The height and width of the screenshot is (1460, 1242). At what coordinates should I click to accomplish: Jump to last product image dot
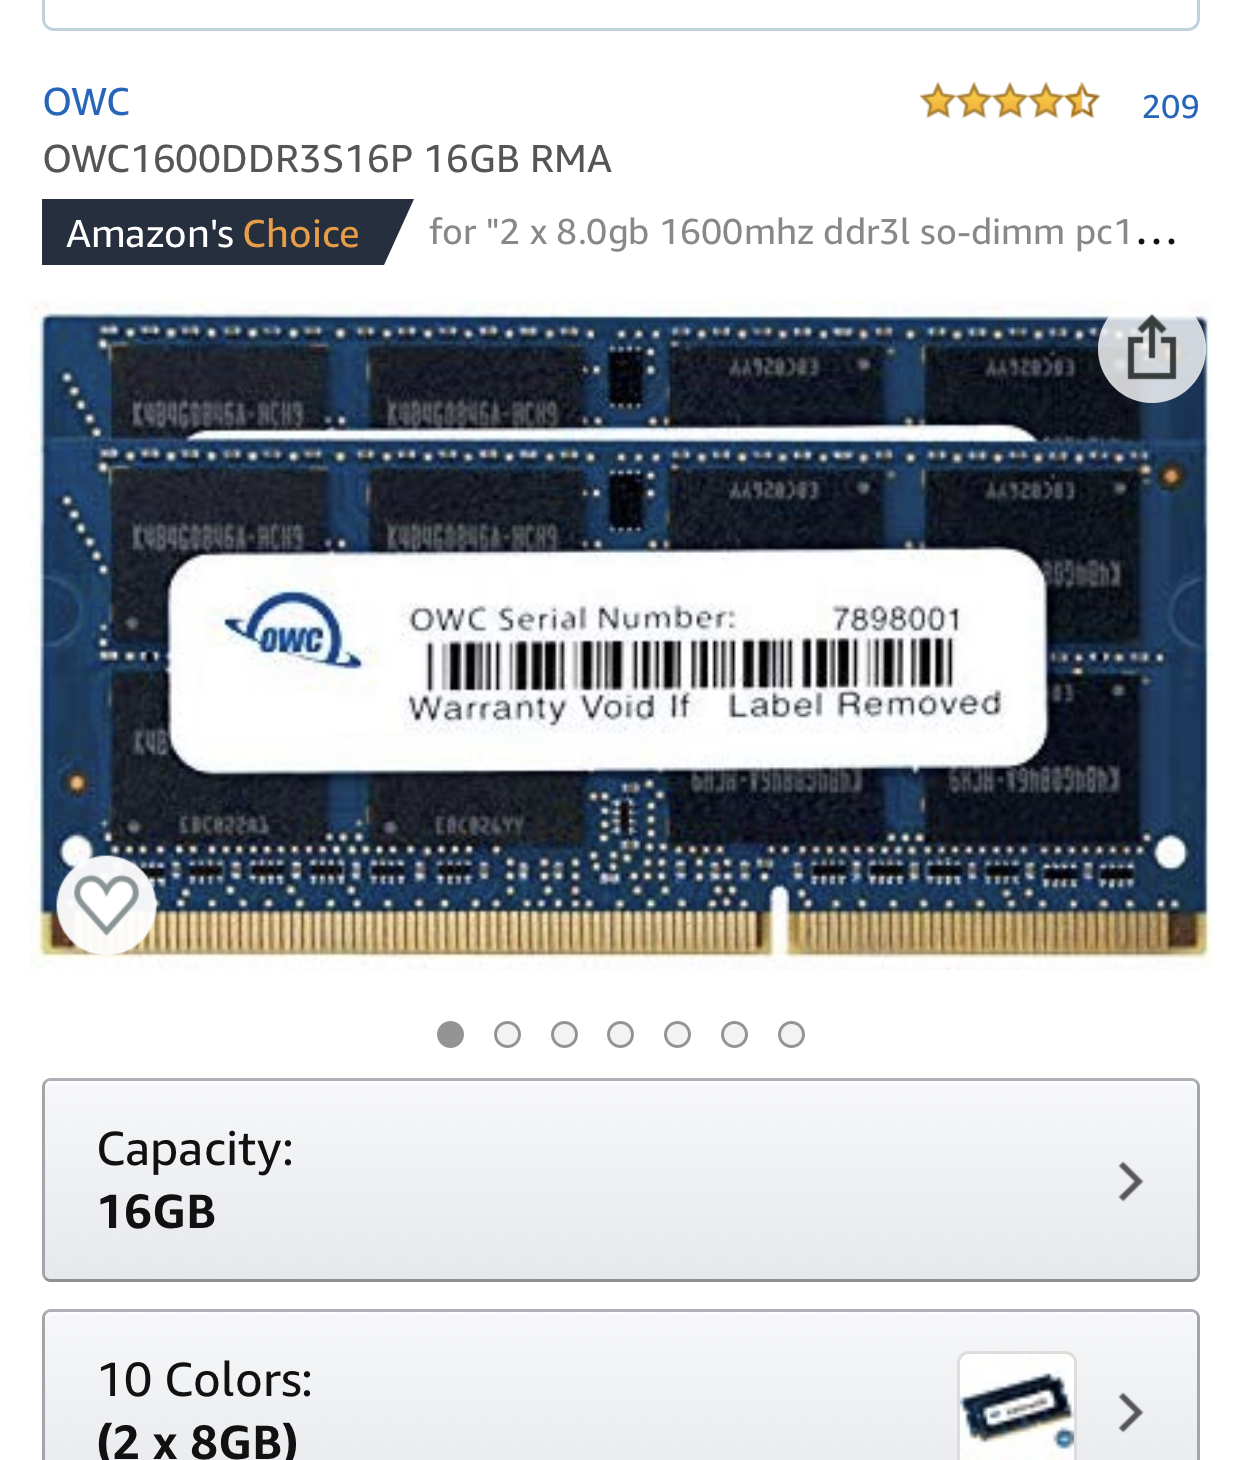pos(791,1034)
